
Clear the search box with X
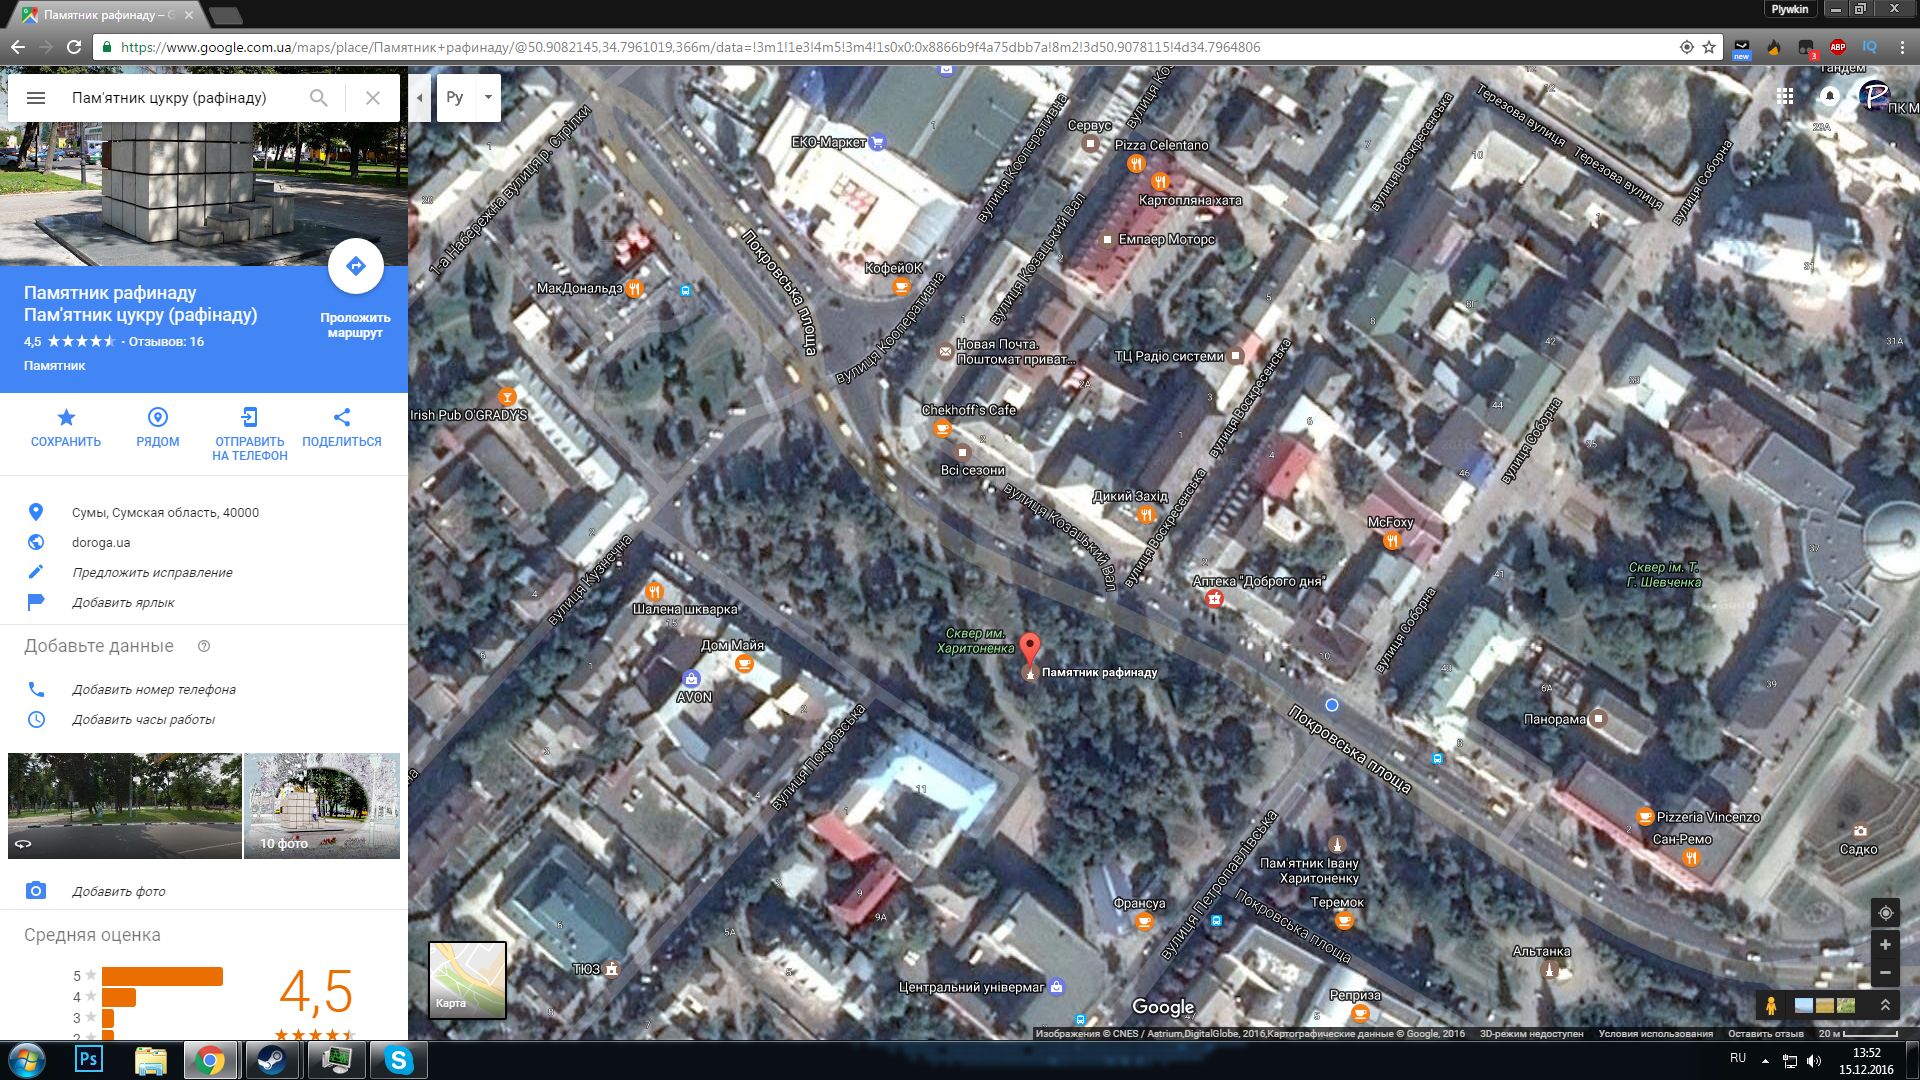[373, 98]
